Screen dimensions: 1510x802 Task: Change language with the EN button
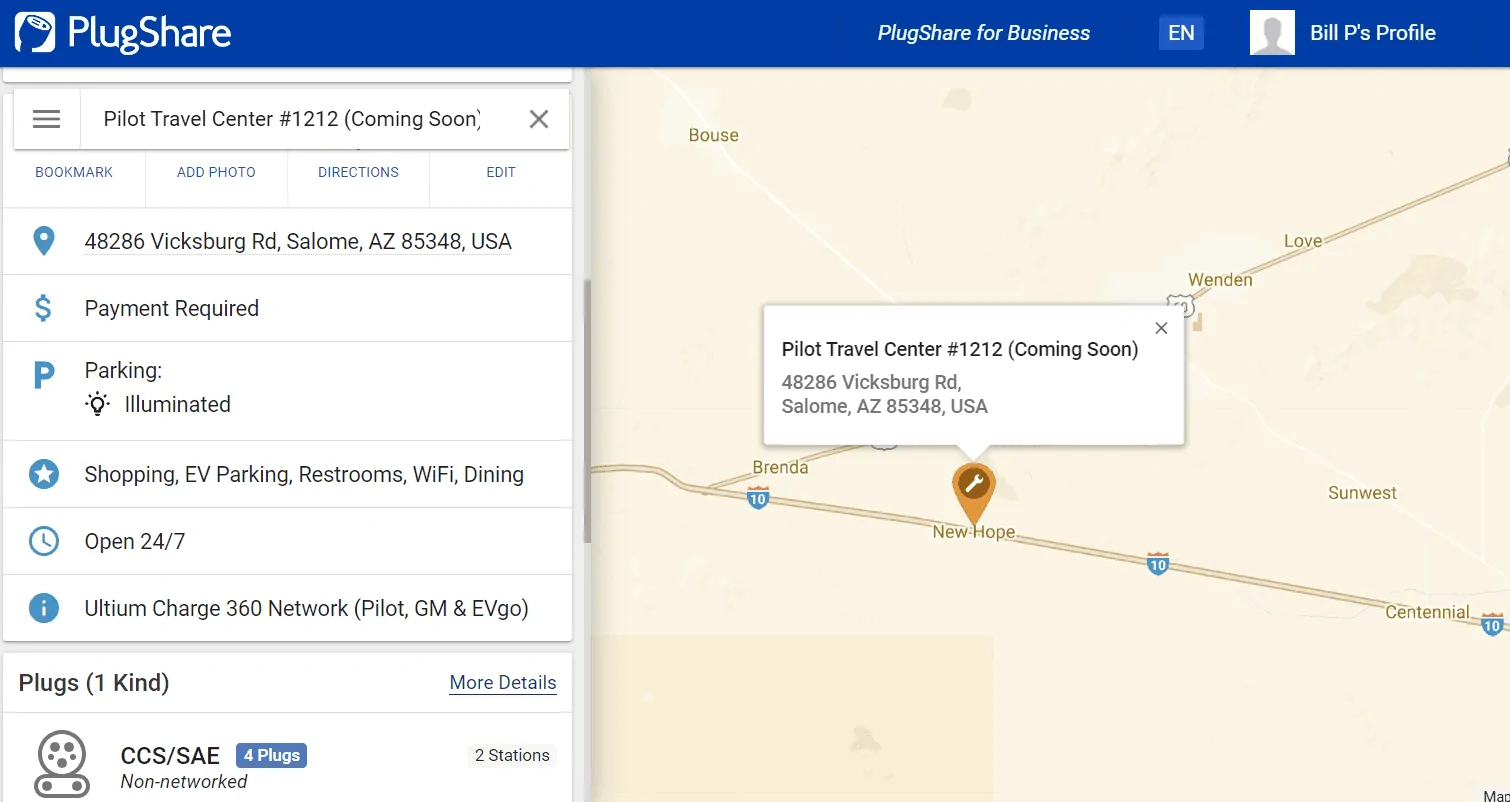click(x=1181, y=33)
